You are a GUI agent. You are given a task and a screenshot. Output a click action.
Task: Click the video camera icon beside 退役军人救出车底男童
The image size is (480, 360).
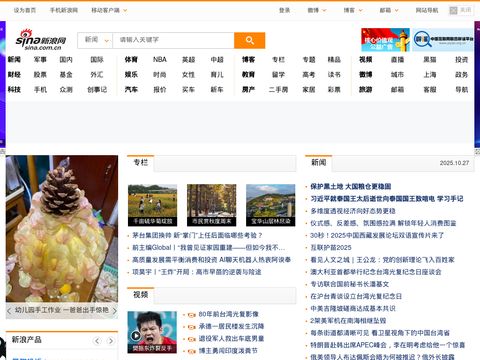click(x=191, y=339)
